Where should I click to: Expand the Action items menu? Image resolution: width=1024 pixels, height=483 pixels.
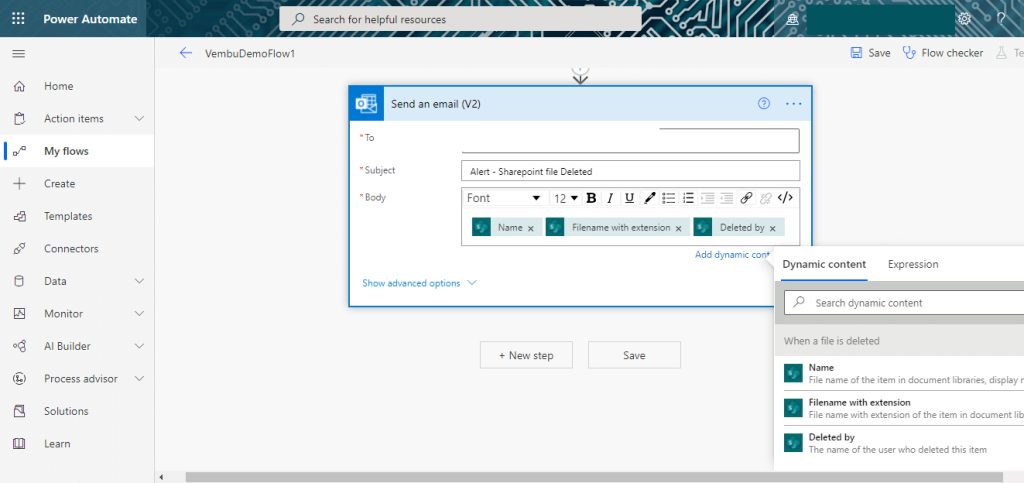[139, 119]
